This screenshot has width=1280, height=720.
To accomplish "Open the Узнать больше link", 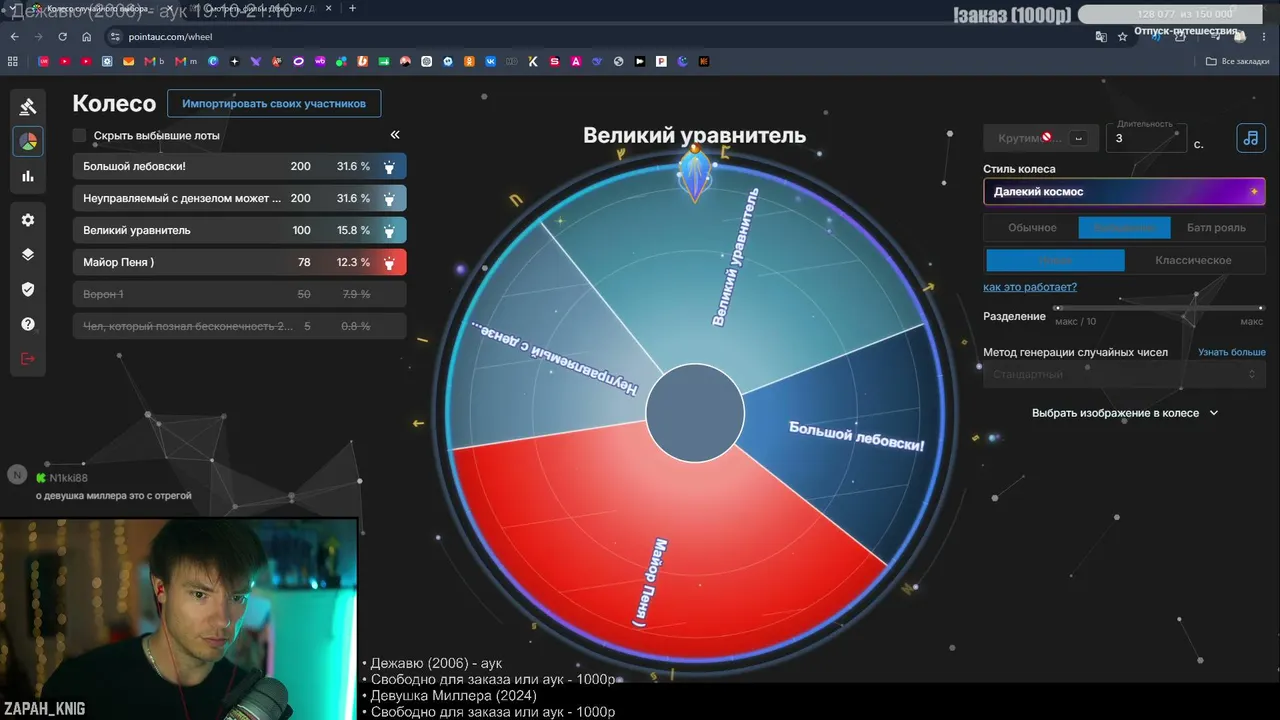I will click(1232, 352).
